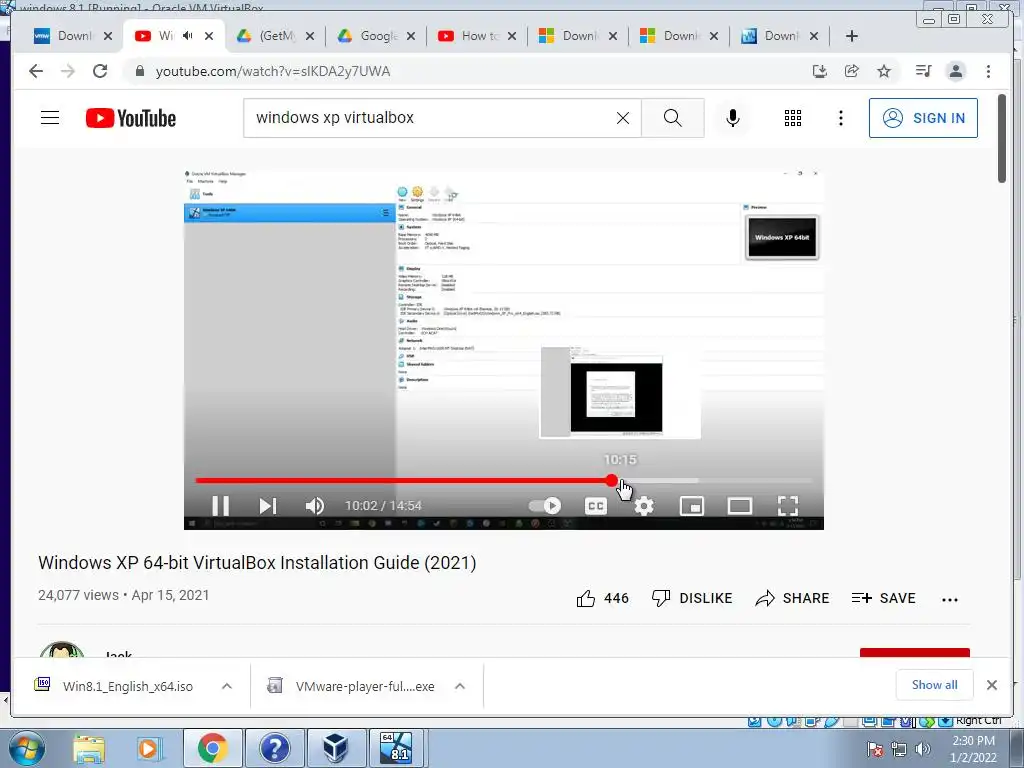Bookmark this tab star icon
This screenshot has height=768, width=1024.
[x=884, y=71]
